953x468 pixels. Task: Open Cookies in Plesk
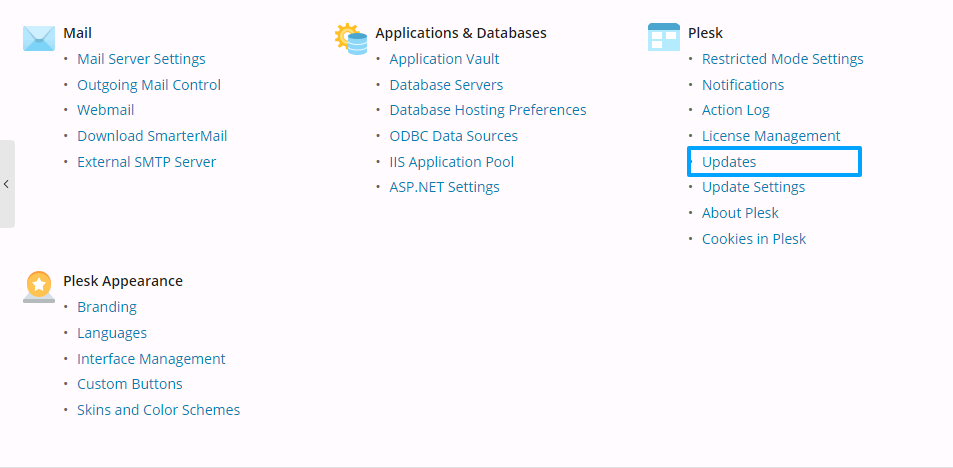pos(754,239)
